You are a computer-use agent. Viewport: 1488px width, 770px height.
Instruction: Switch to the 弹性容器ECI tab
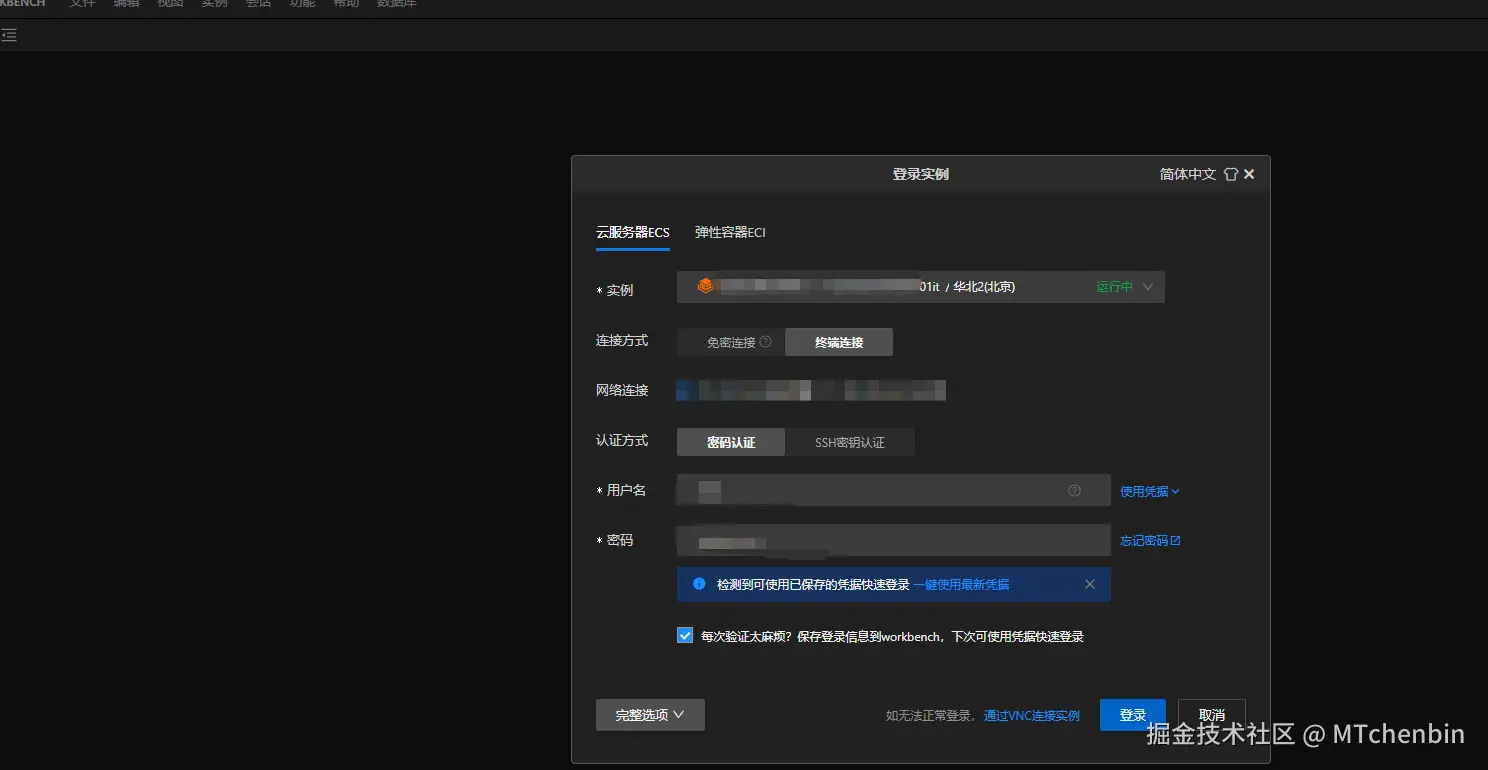point(731,232)
